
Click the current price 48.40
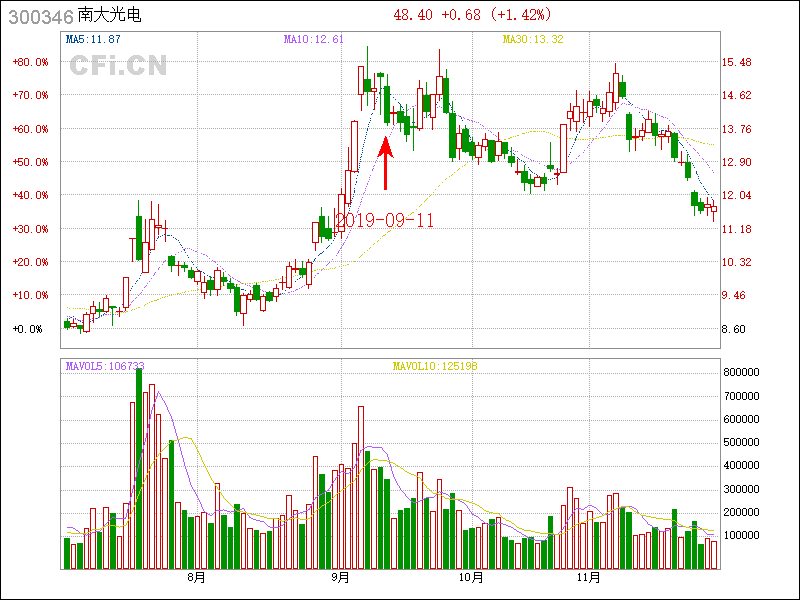point(413,15)
